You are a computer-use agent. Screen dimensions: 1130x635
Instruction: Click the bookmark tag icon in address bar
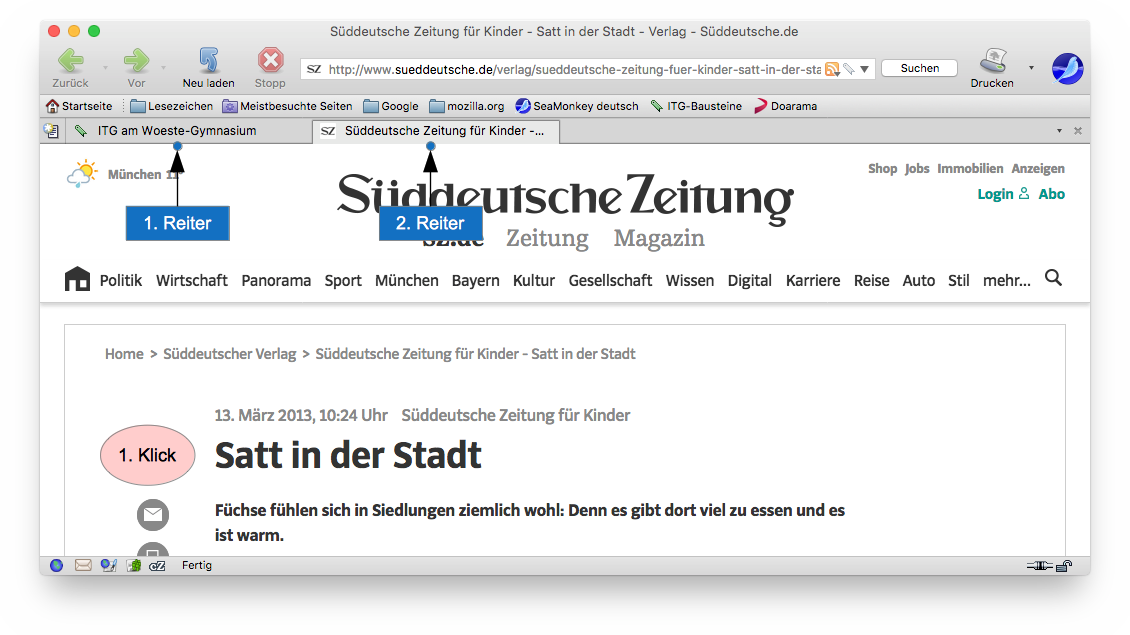849,69
